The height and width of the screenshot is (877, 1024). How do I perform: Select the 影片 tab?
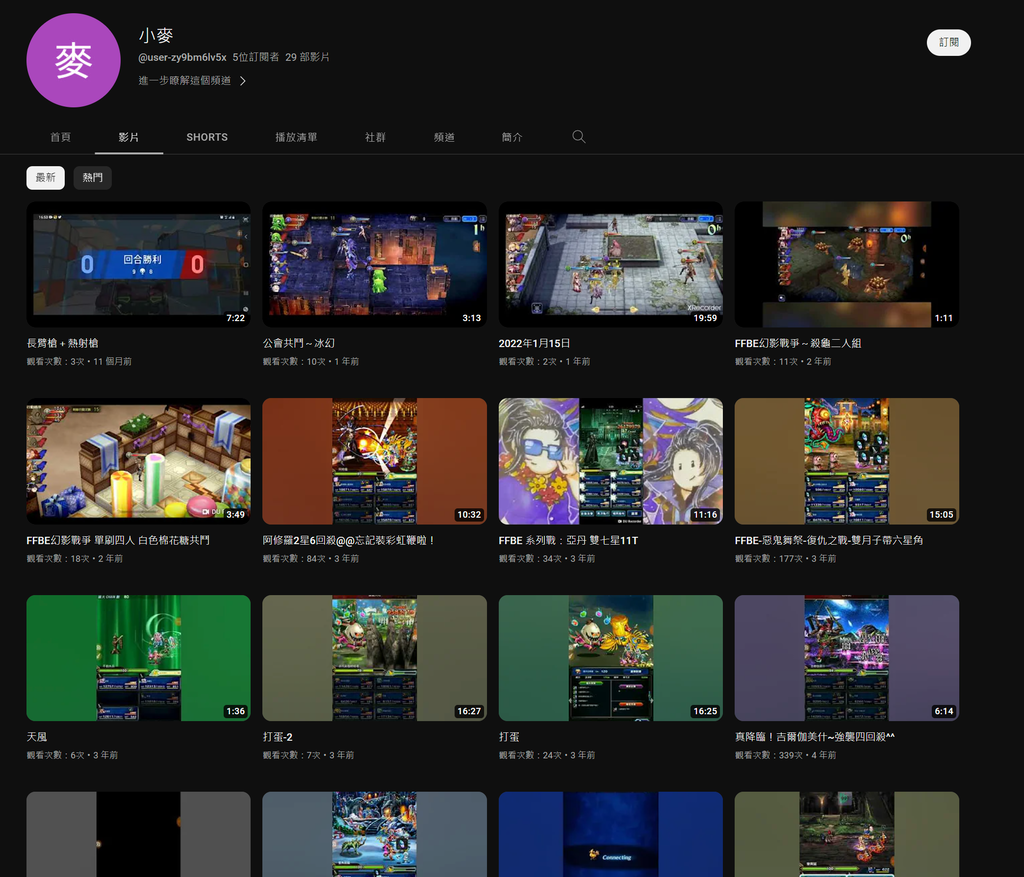pos(129,137)
